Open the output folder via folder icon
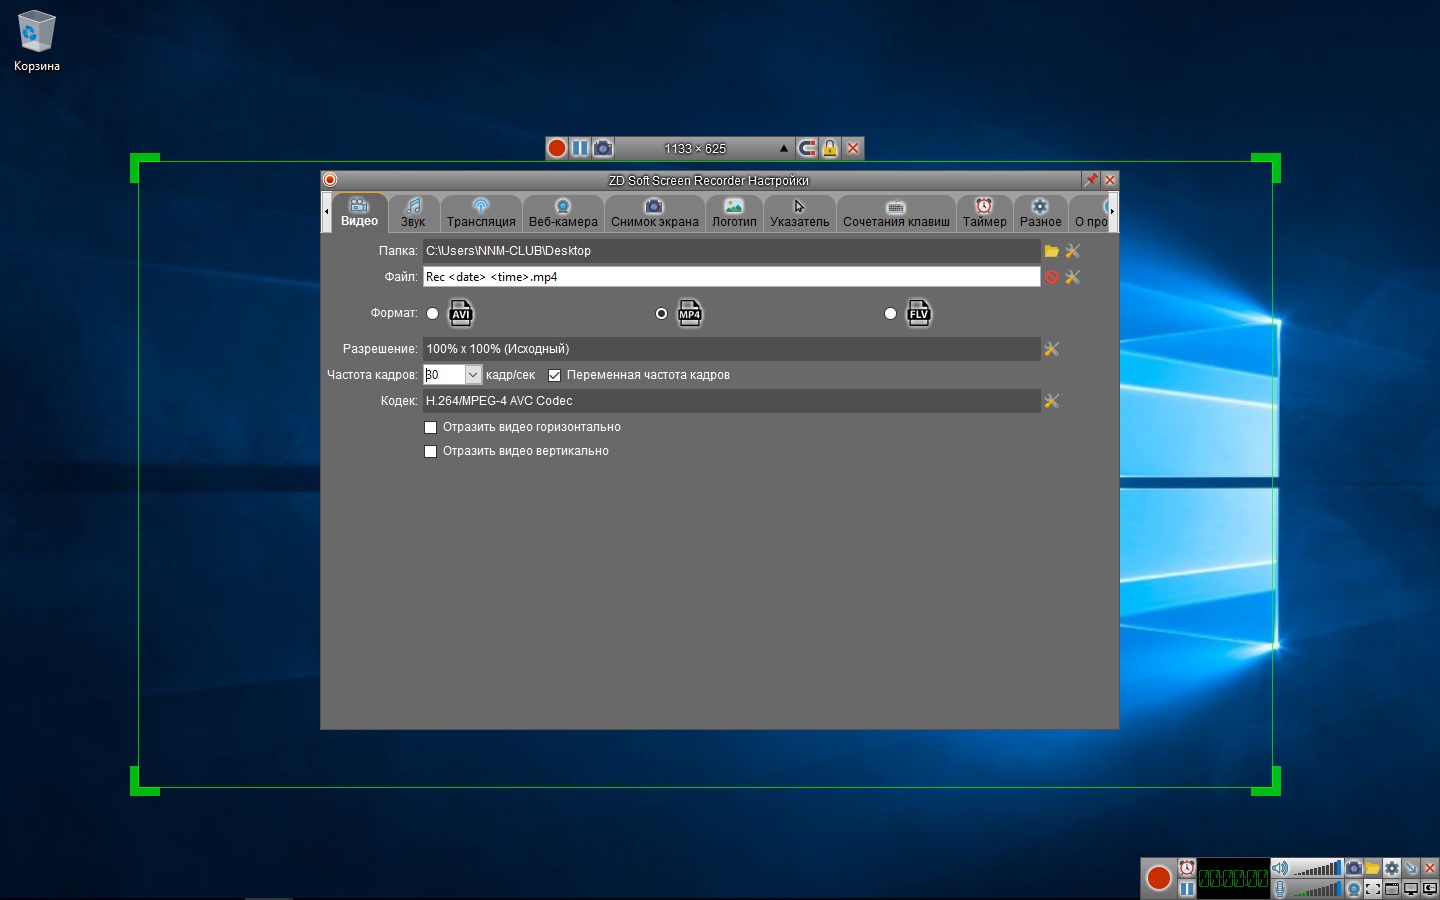Viewport: 1440px width, 900px height. (1051, 251)
